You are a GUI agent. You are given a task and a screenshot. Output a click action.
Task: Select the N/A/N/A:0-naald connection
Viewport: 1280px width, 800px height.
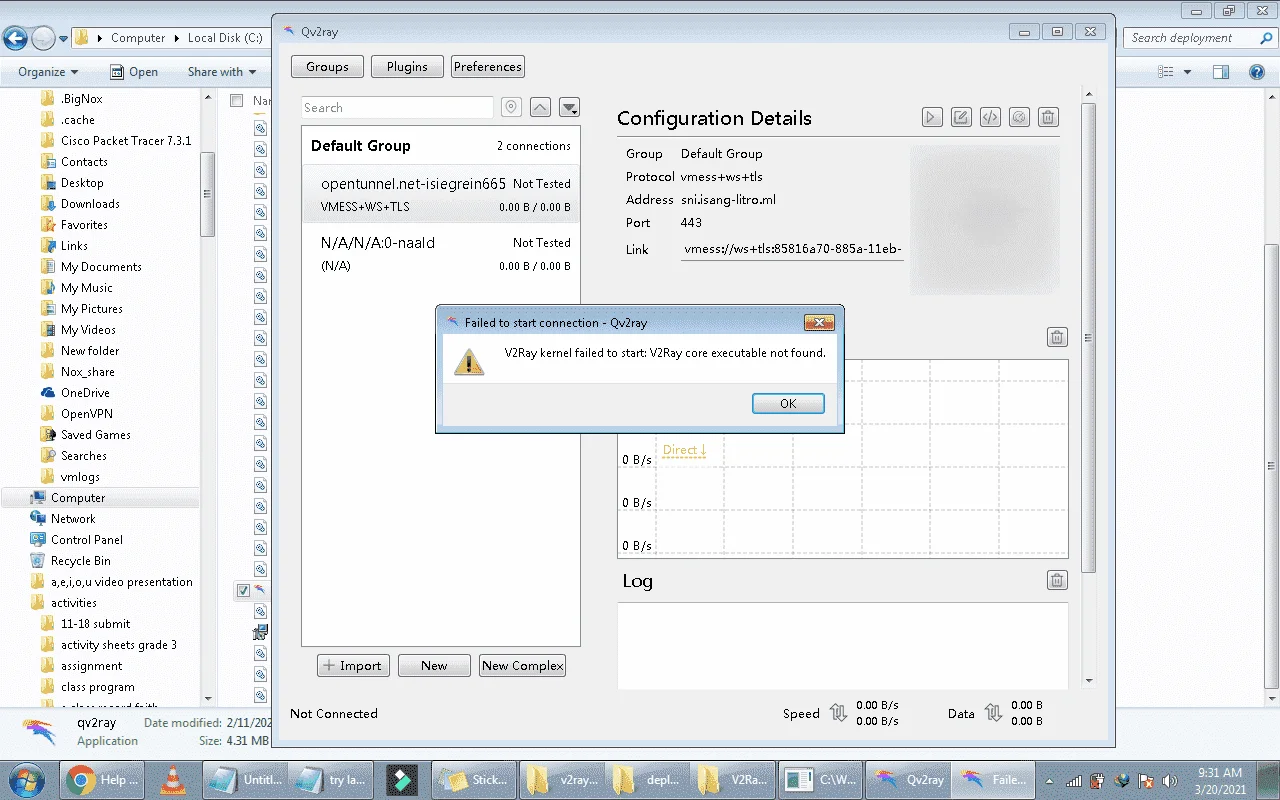coord(441,254)
